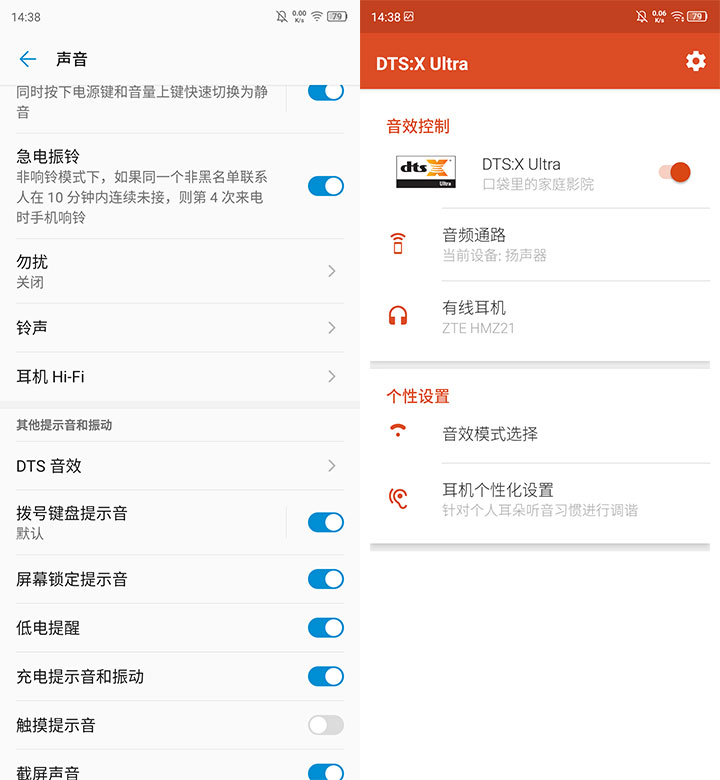Tap the battery indicator in left status bar
The image size is (720, 780).
(337, 16)
